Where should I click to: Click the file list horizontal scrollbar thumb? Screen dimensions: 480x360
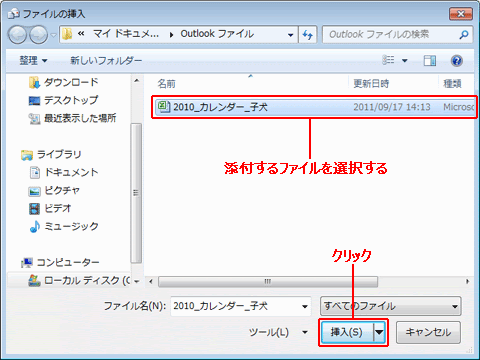pos(268,282)
